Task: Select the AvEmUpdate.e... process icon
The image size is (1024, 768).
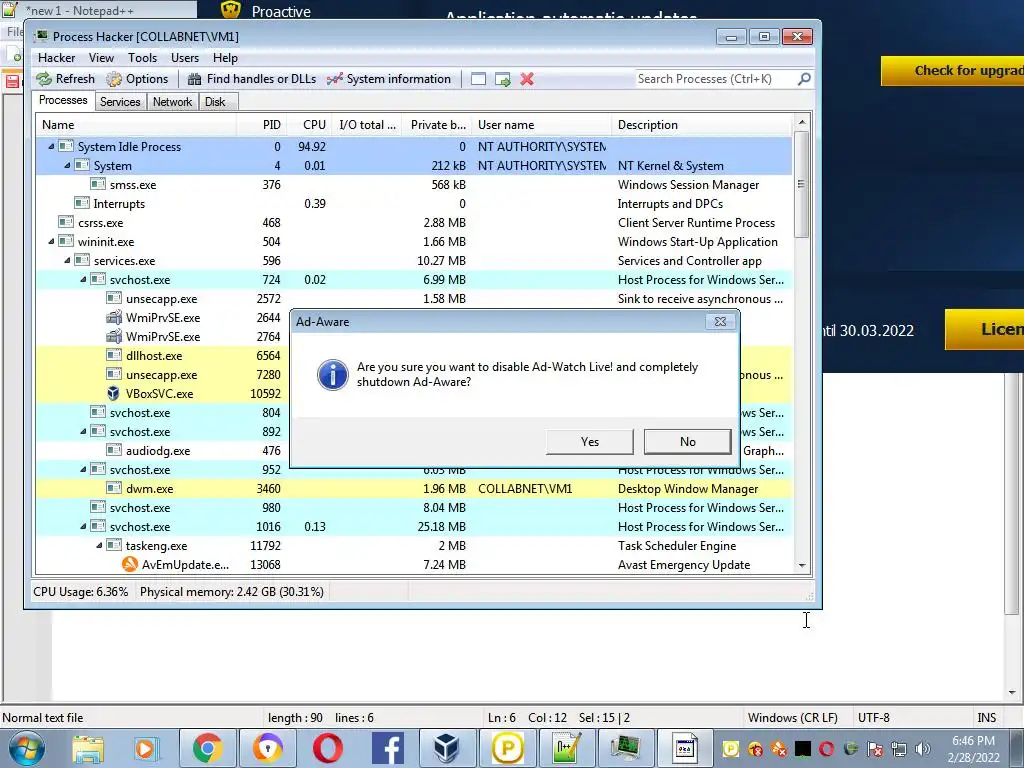Action: pos(130,564)
